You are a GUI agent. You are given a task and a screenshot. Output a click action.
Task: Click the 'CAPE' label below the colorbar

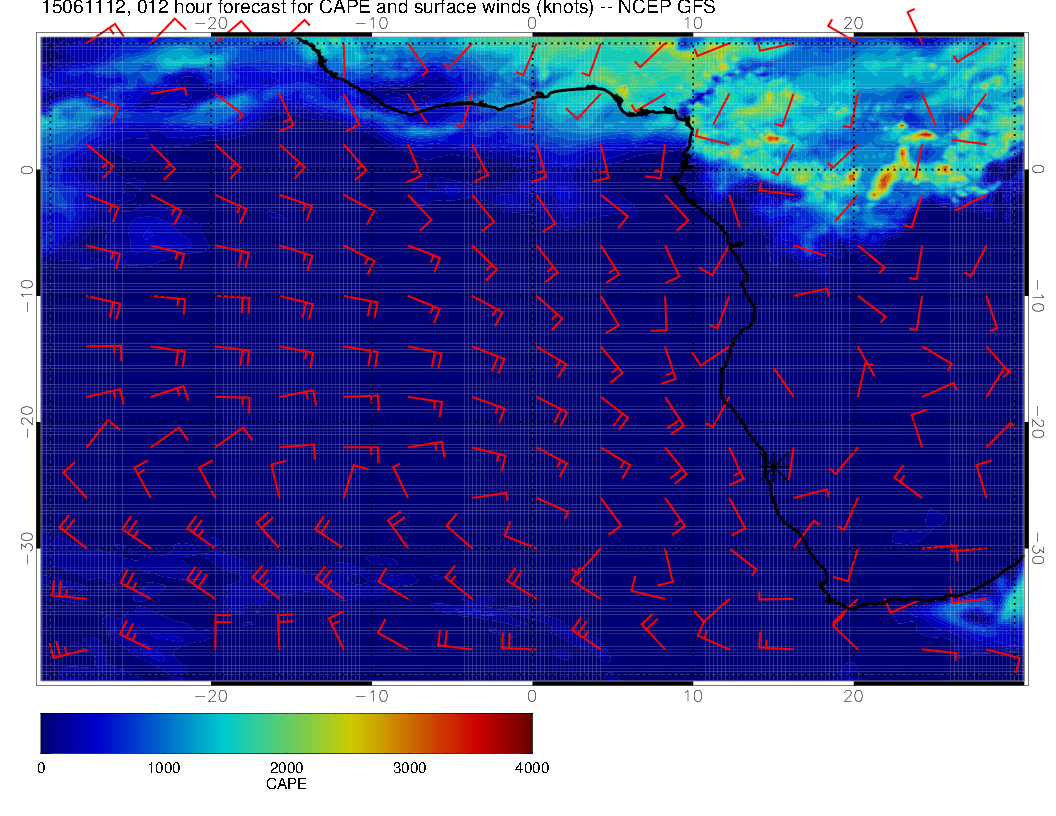tap(286, 784)
